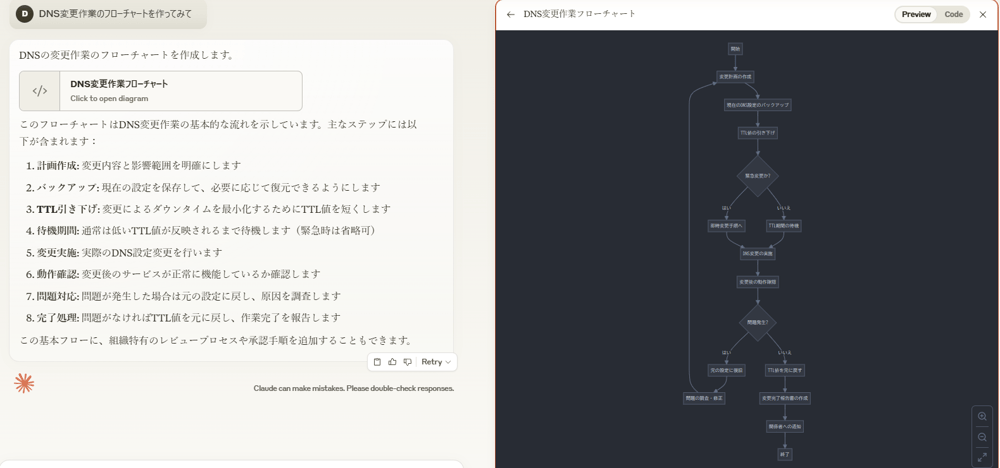Select the TTL期間の待機 node

[784, 225]
